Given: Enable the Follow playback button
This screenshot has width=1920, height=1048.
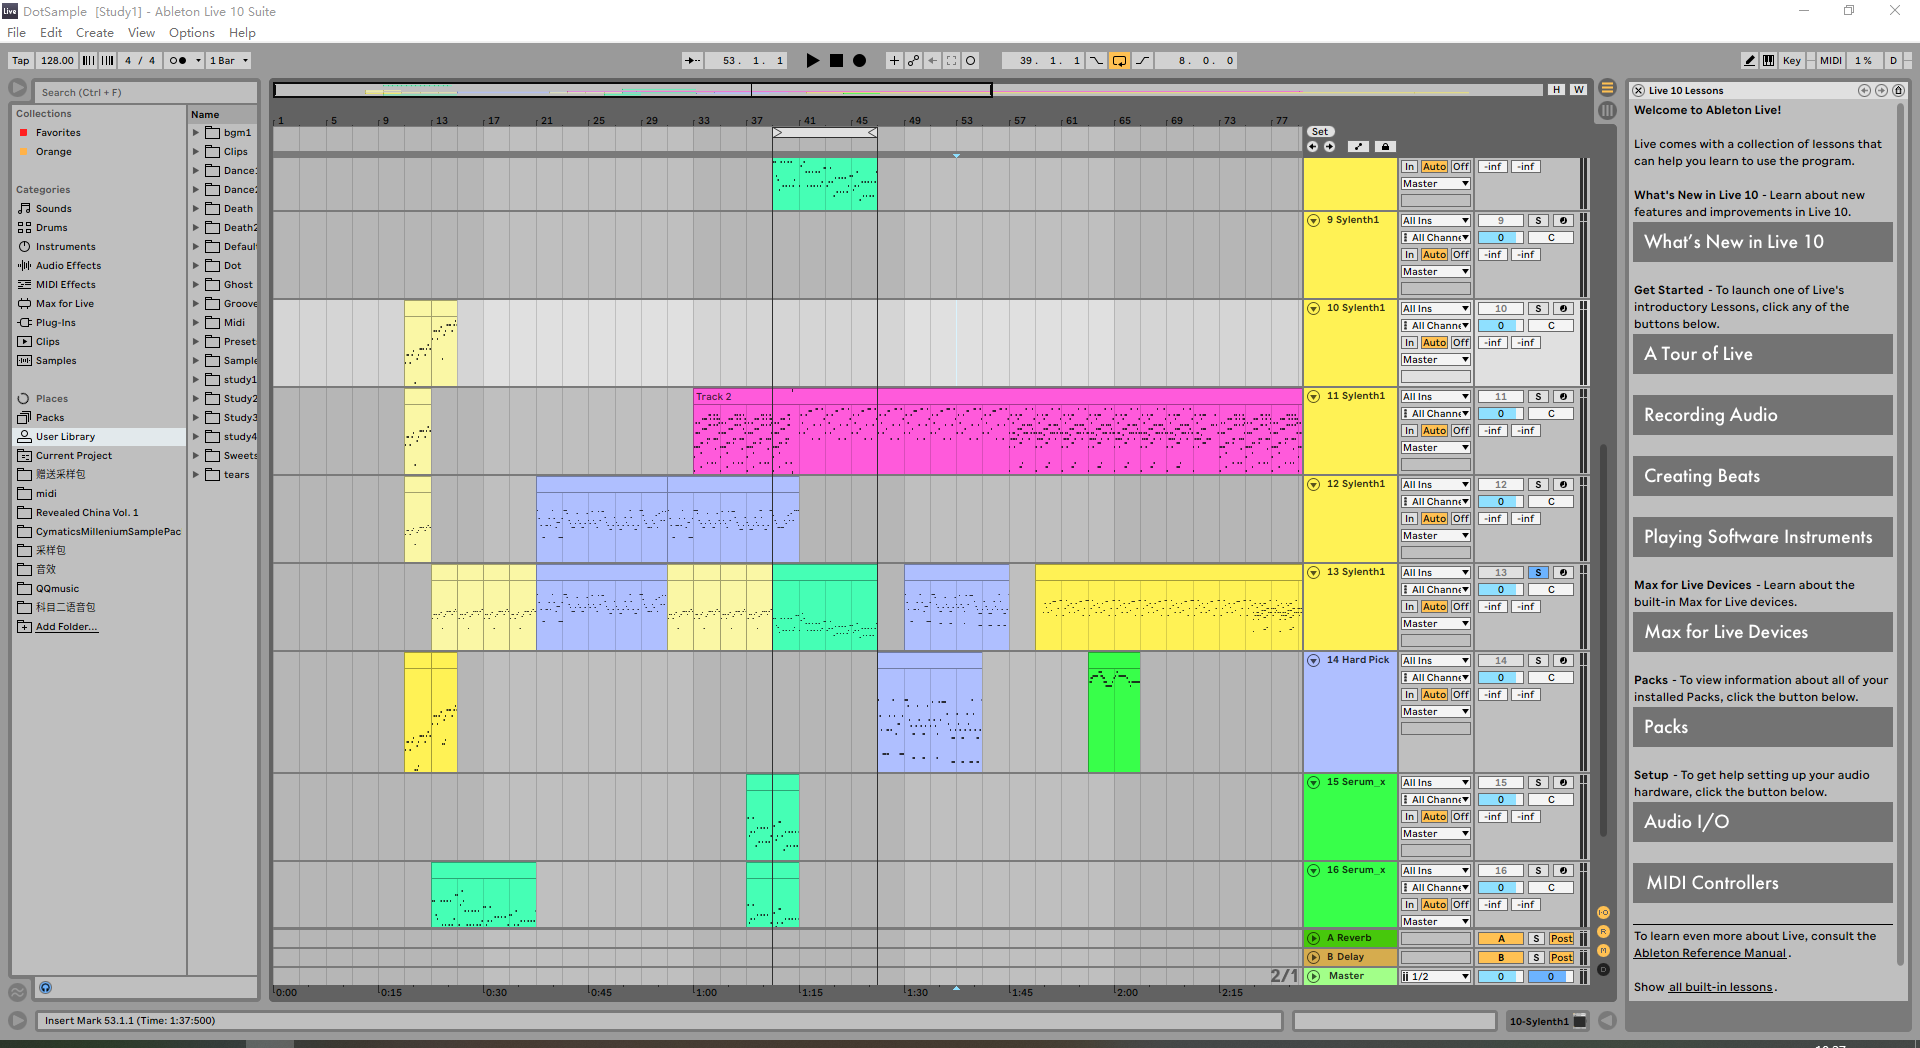Looking at the screenshot, I should (692, 61).
